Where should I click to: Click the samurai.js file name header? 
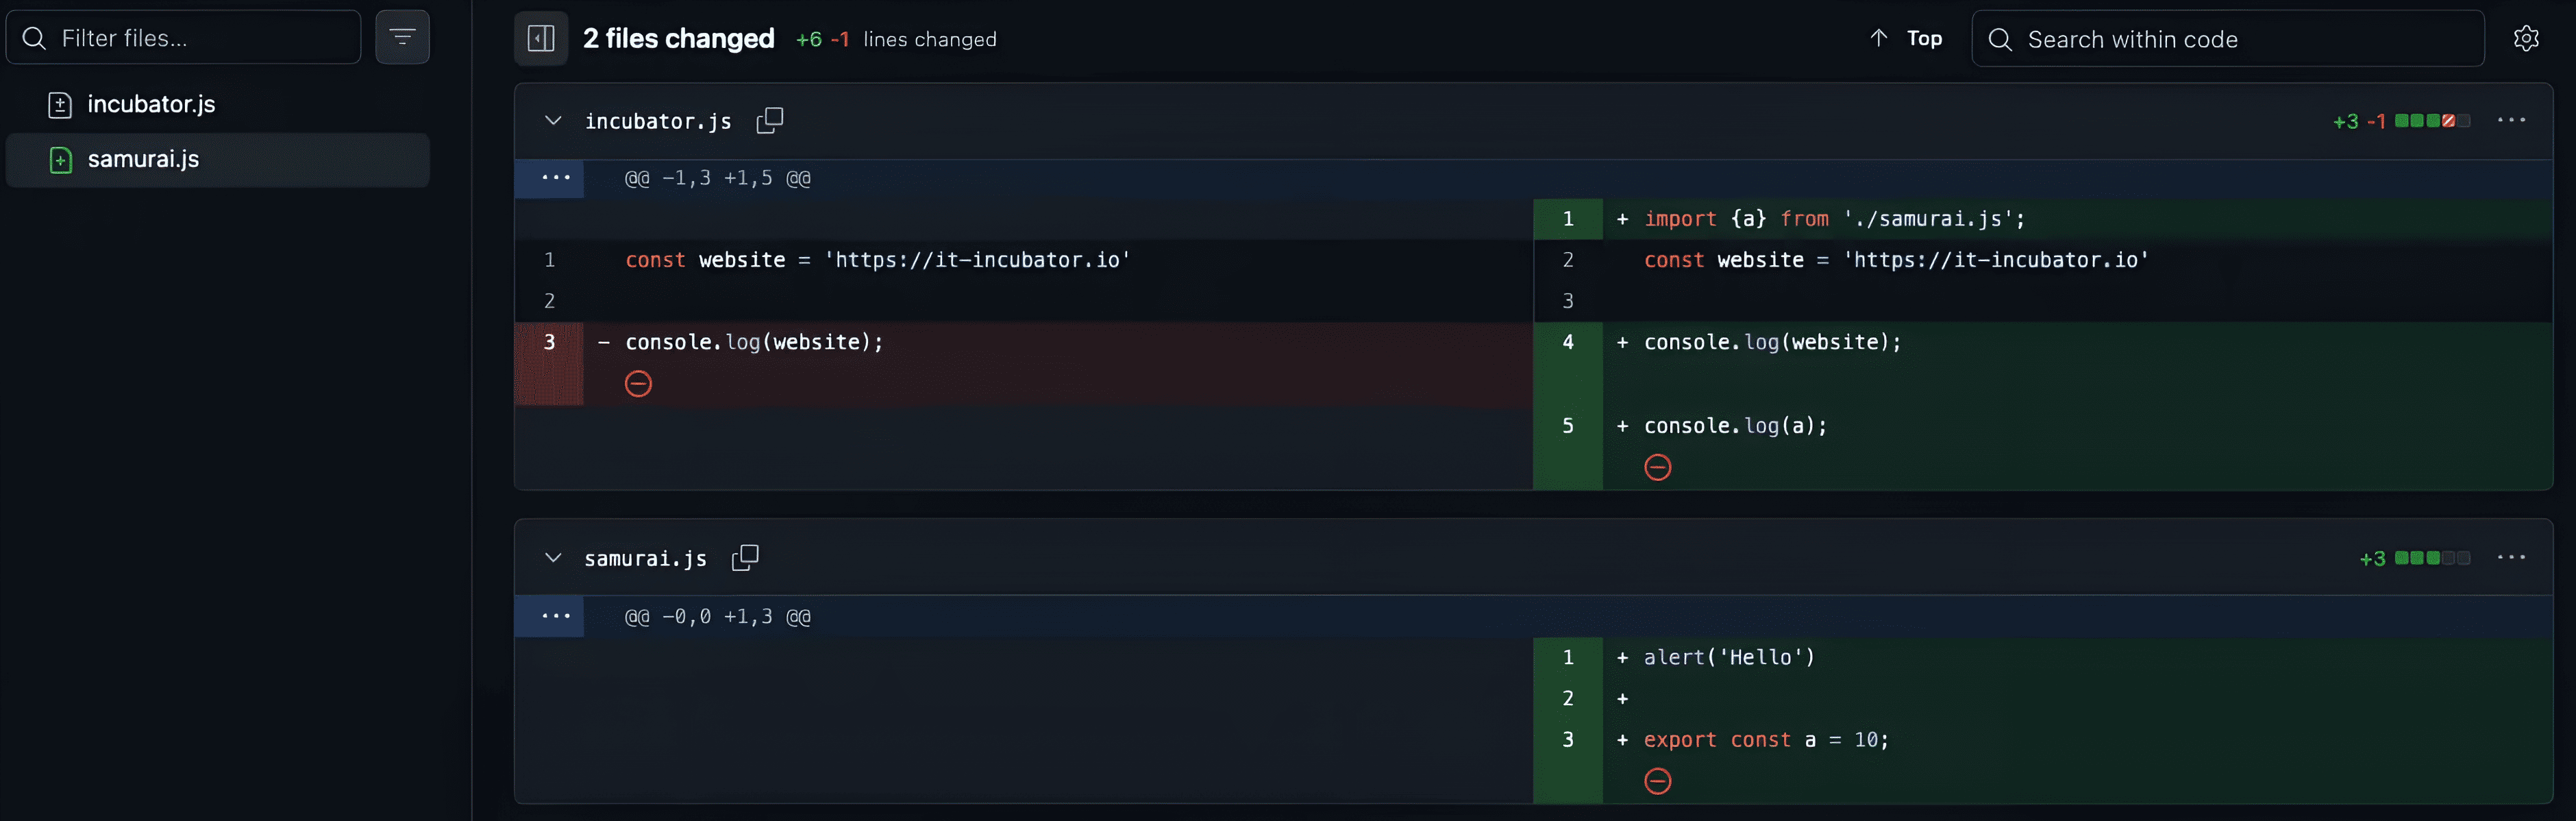click(645, 558)
